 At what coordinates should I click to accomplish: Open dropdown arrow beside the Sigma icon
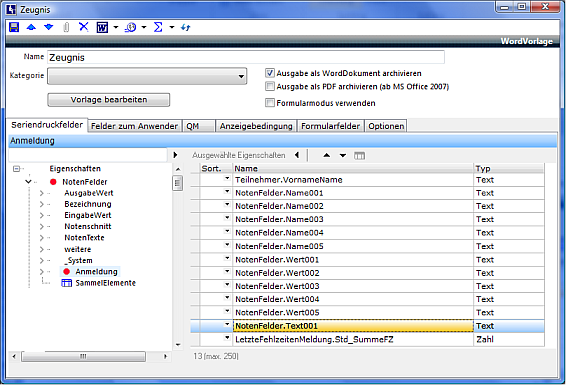pos(172,27)
